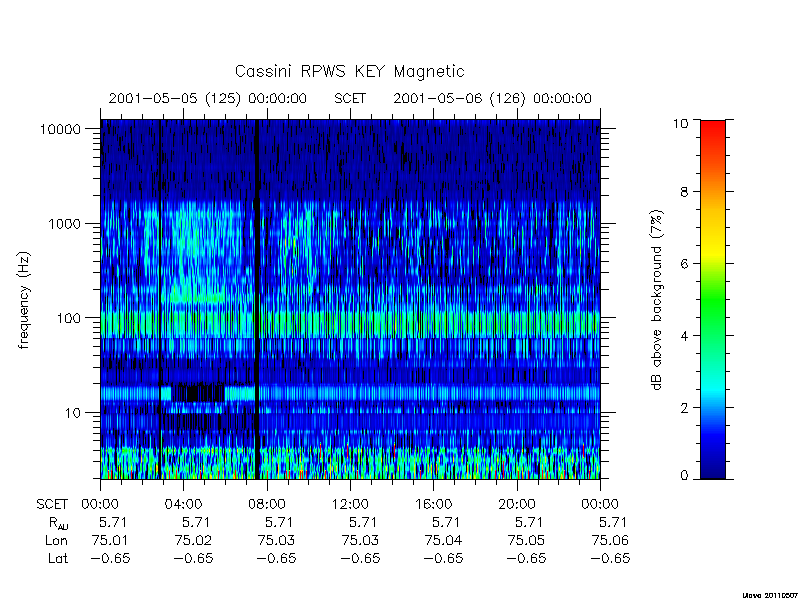Click the '75.03' longitude under 12:00
The height and width of the screenshot is (600, 800).
[x=360, y=540]
